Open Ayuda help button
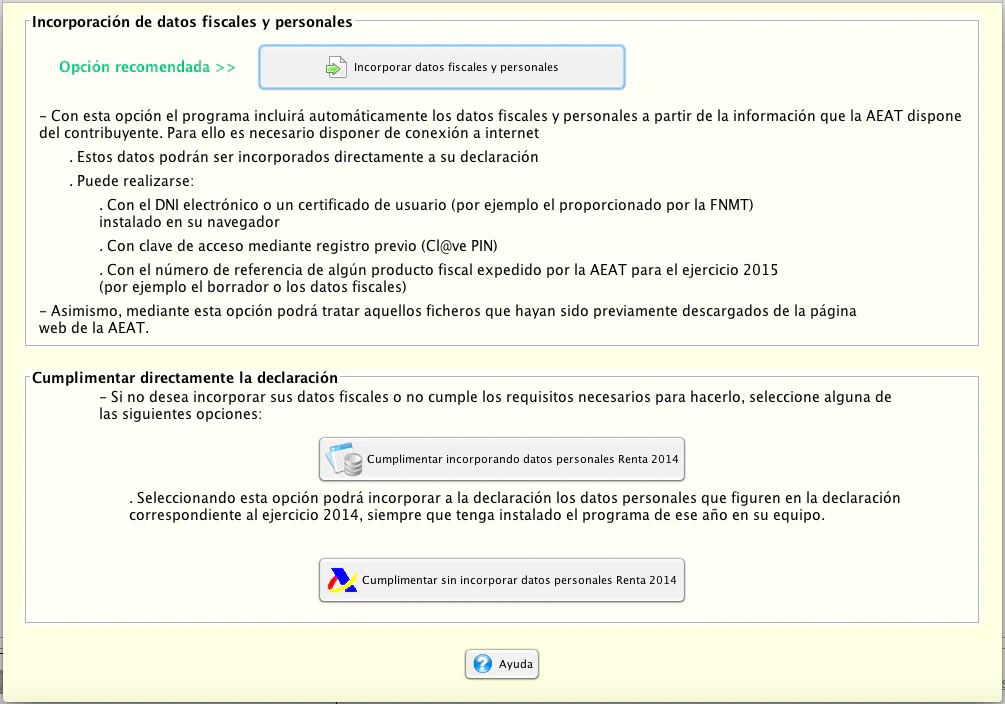The image size is (1005, 704). [x=502, y=664]
